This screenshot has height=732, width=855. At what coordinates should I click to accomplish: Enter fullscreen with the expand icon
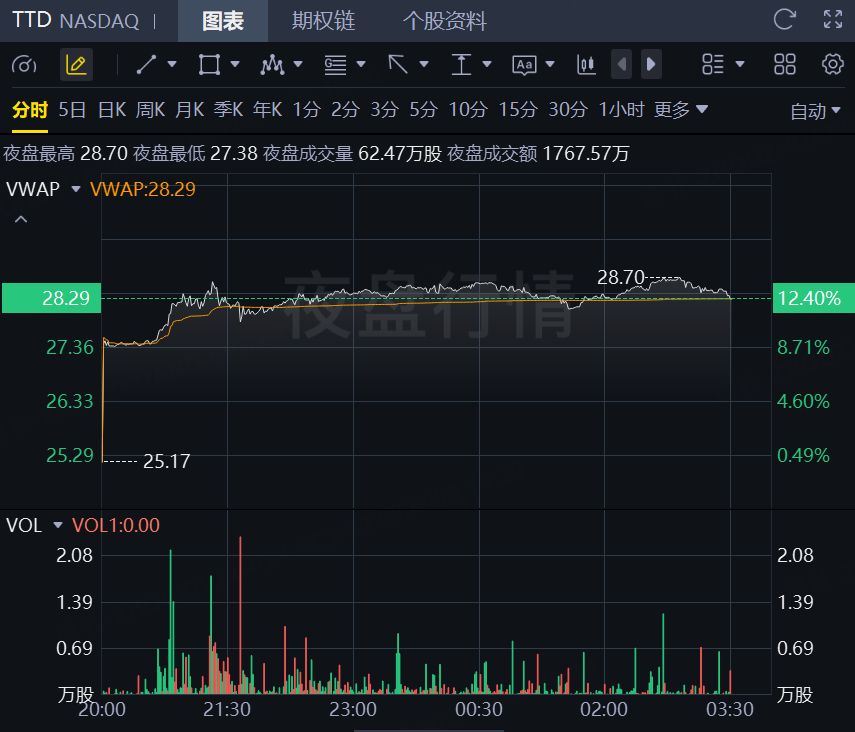[833, 19]
